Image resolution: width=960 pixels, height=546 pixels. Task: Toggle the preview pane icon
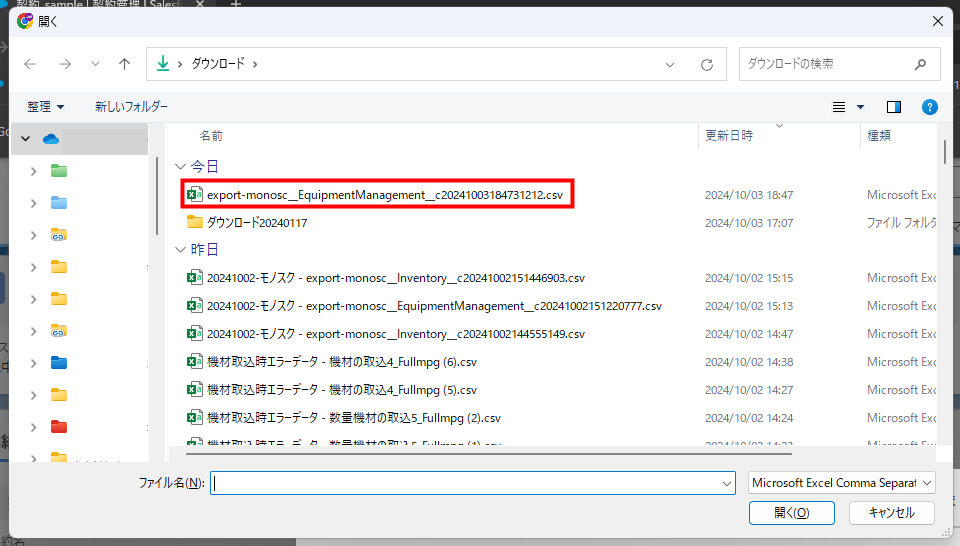pyautogui.click(x=894, y=107)
